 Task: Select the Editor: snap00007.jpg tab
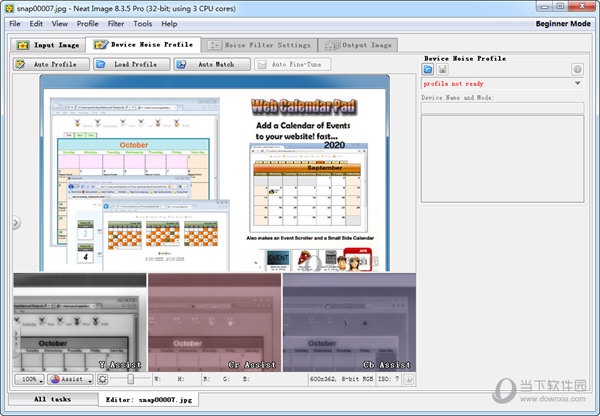coord(149,400)
